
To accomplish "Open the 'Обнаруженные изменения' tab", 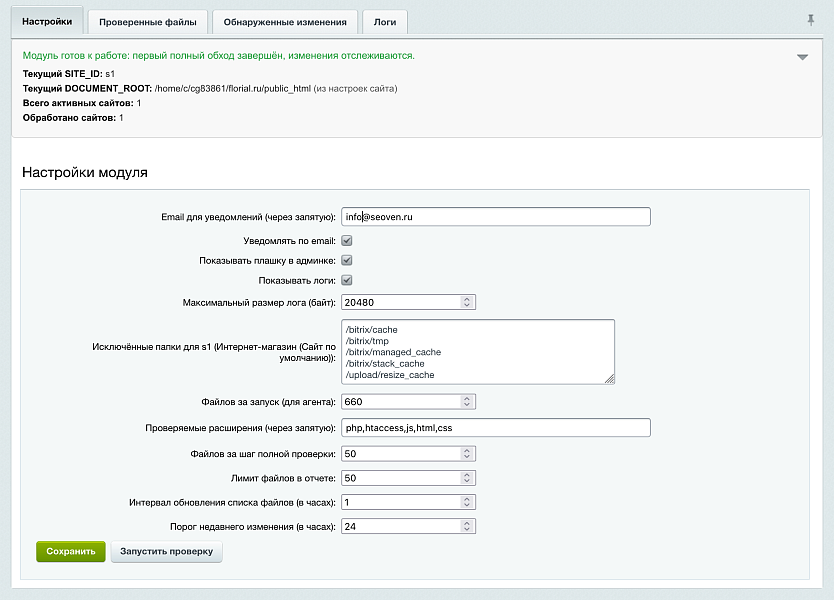I will (287, 20).
